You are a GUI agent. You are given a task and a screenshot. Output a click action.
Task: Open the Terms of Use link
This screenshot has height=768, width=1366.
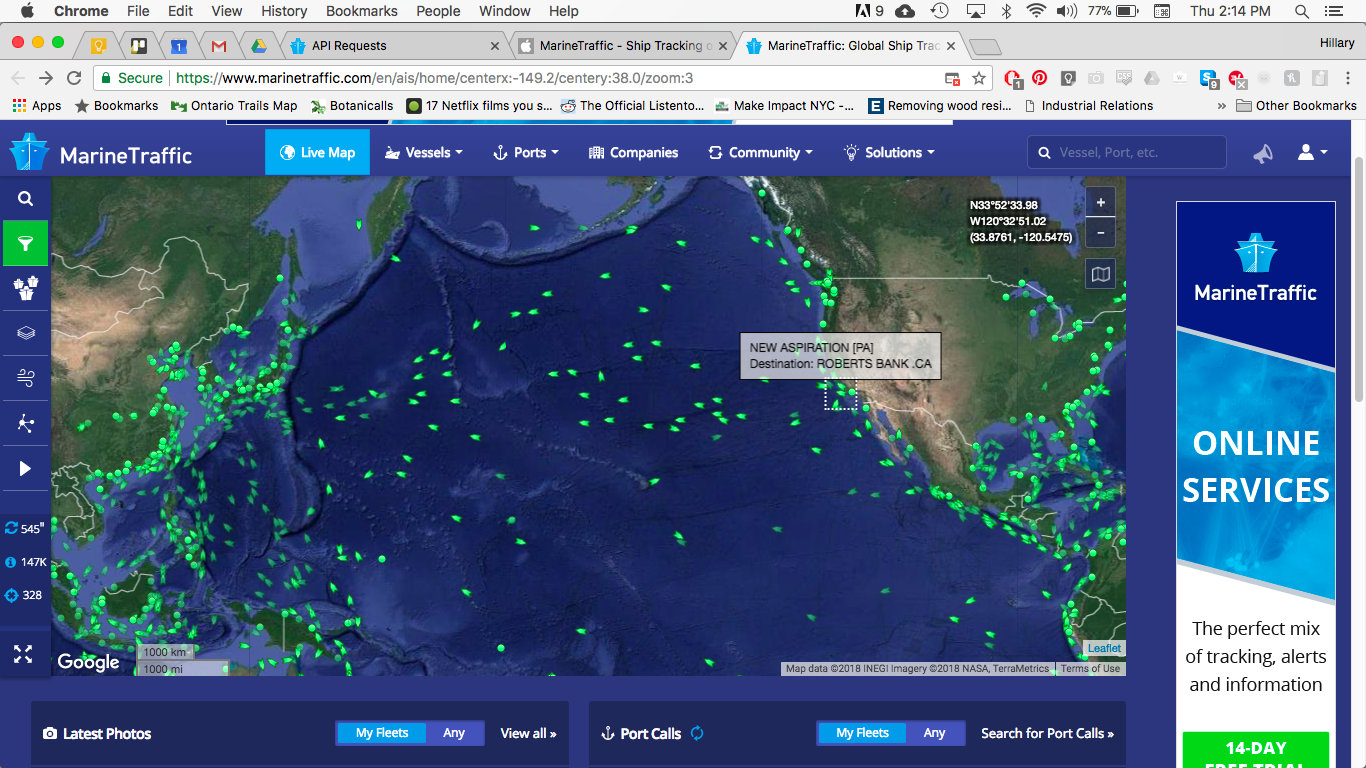(x=1090, y=668)
